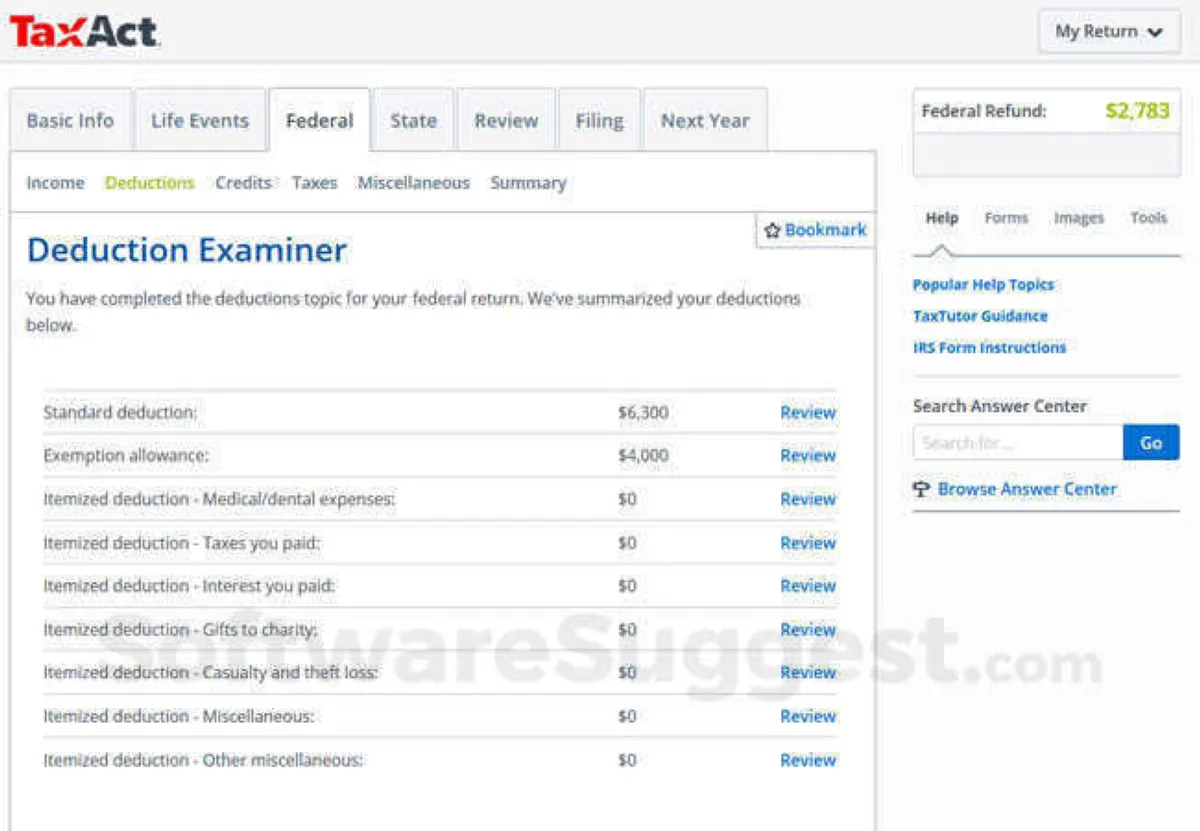Open the Credits sub-section
This screenshot has width=1200, height=831.
[244, 183]
